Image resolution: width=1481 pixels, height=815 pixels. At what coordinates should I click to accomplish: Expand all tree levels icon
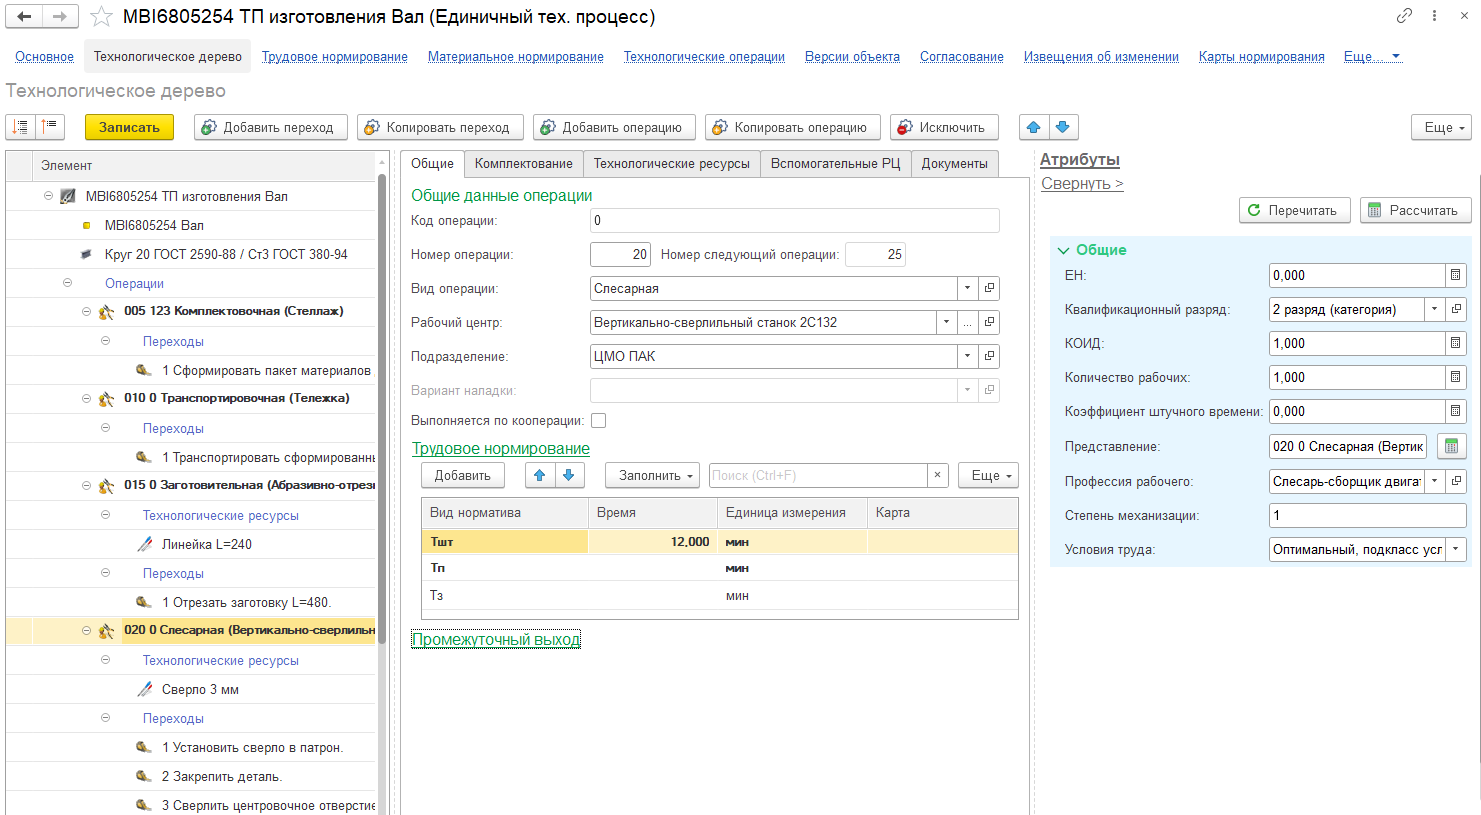21,127
